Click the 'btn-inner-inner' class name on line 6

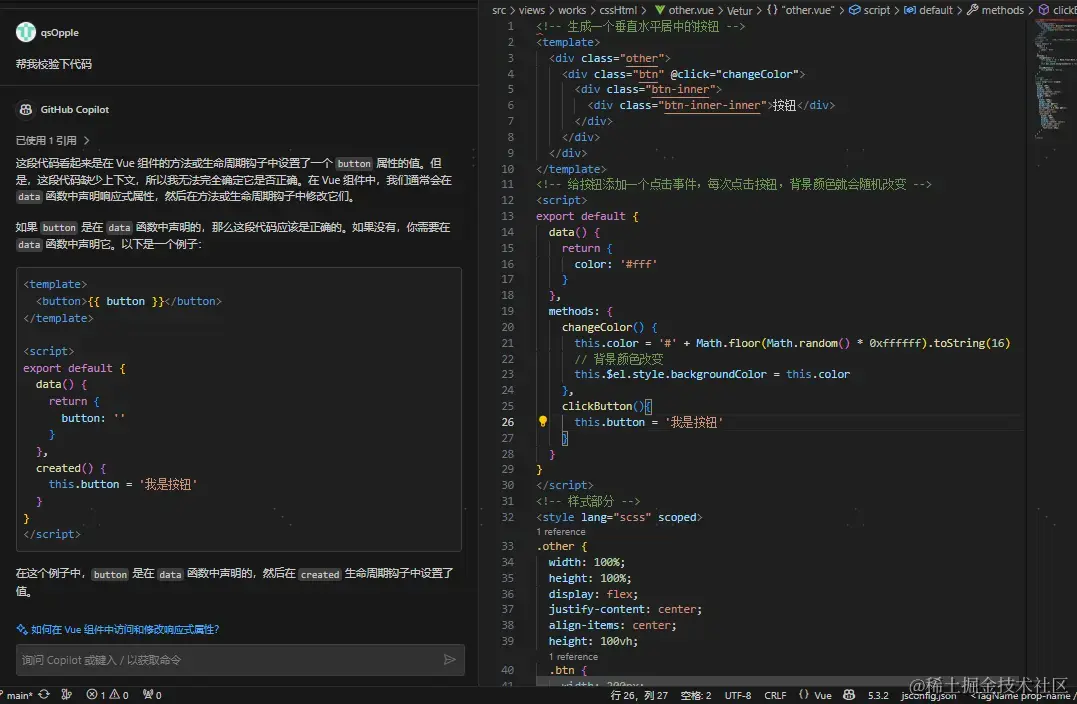pos(712,105)
